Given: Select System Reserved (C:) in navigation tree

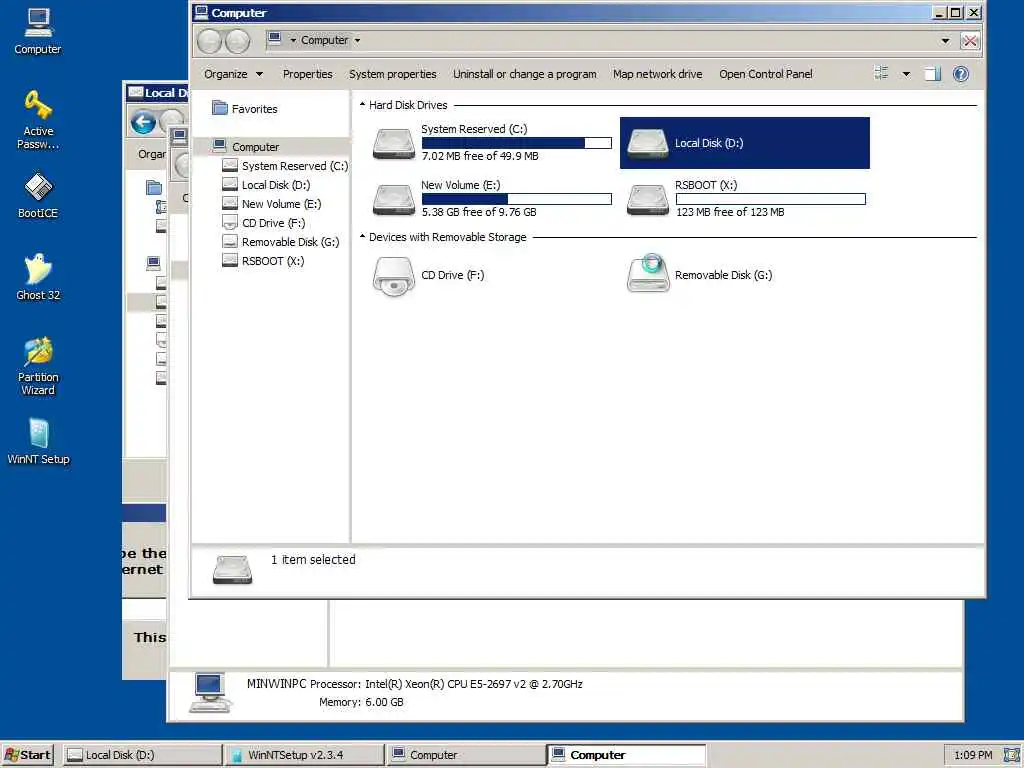Looking at the screenshot, I should pyautogui.click(x=285, y=166).
